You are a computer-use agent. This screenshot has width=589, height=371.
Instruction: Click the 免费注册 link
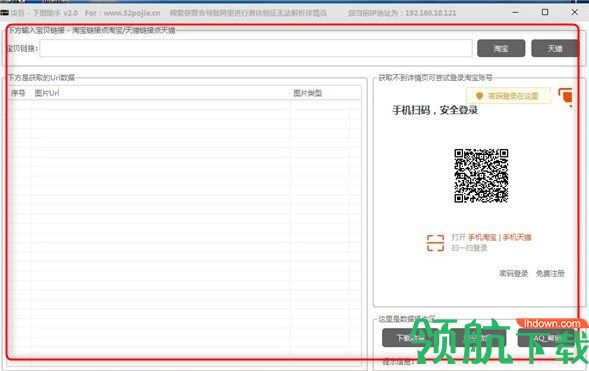point(550,273)
